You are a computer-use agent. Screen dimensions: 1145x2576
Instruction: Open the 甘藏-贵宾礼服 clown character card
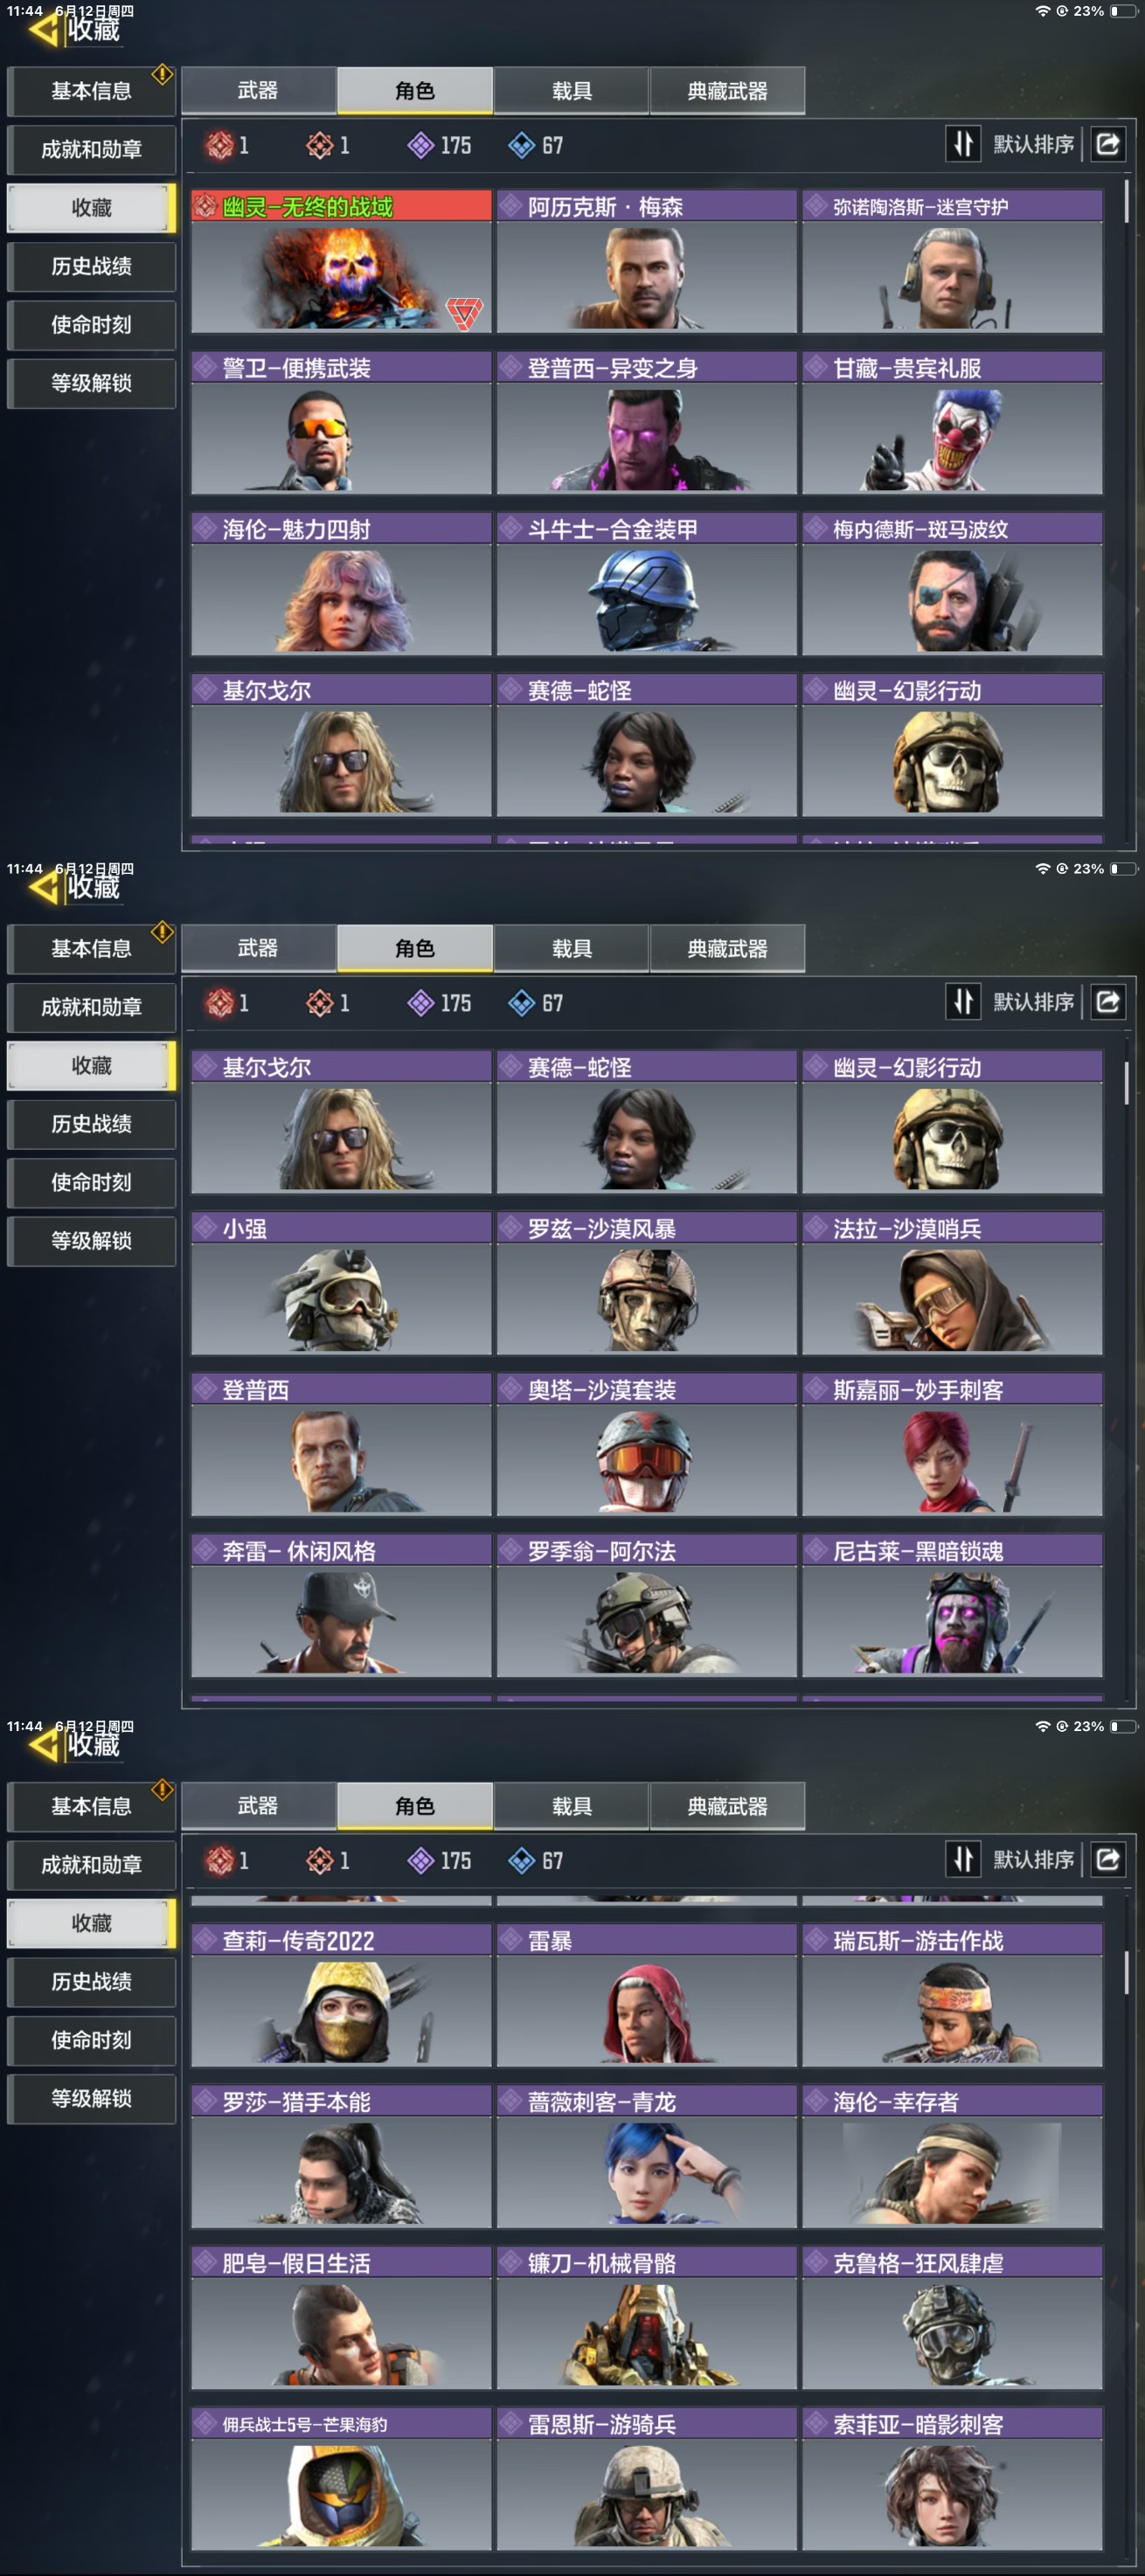pos(952,423)
